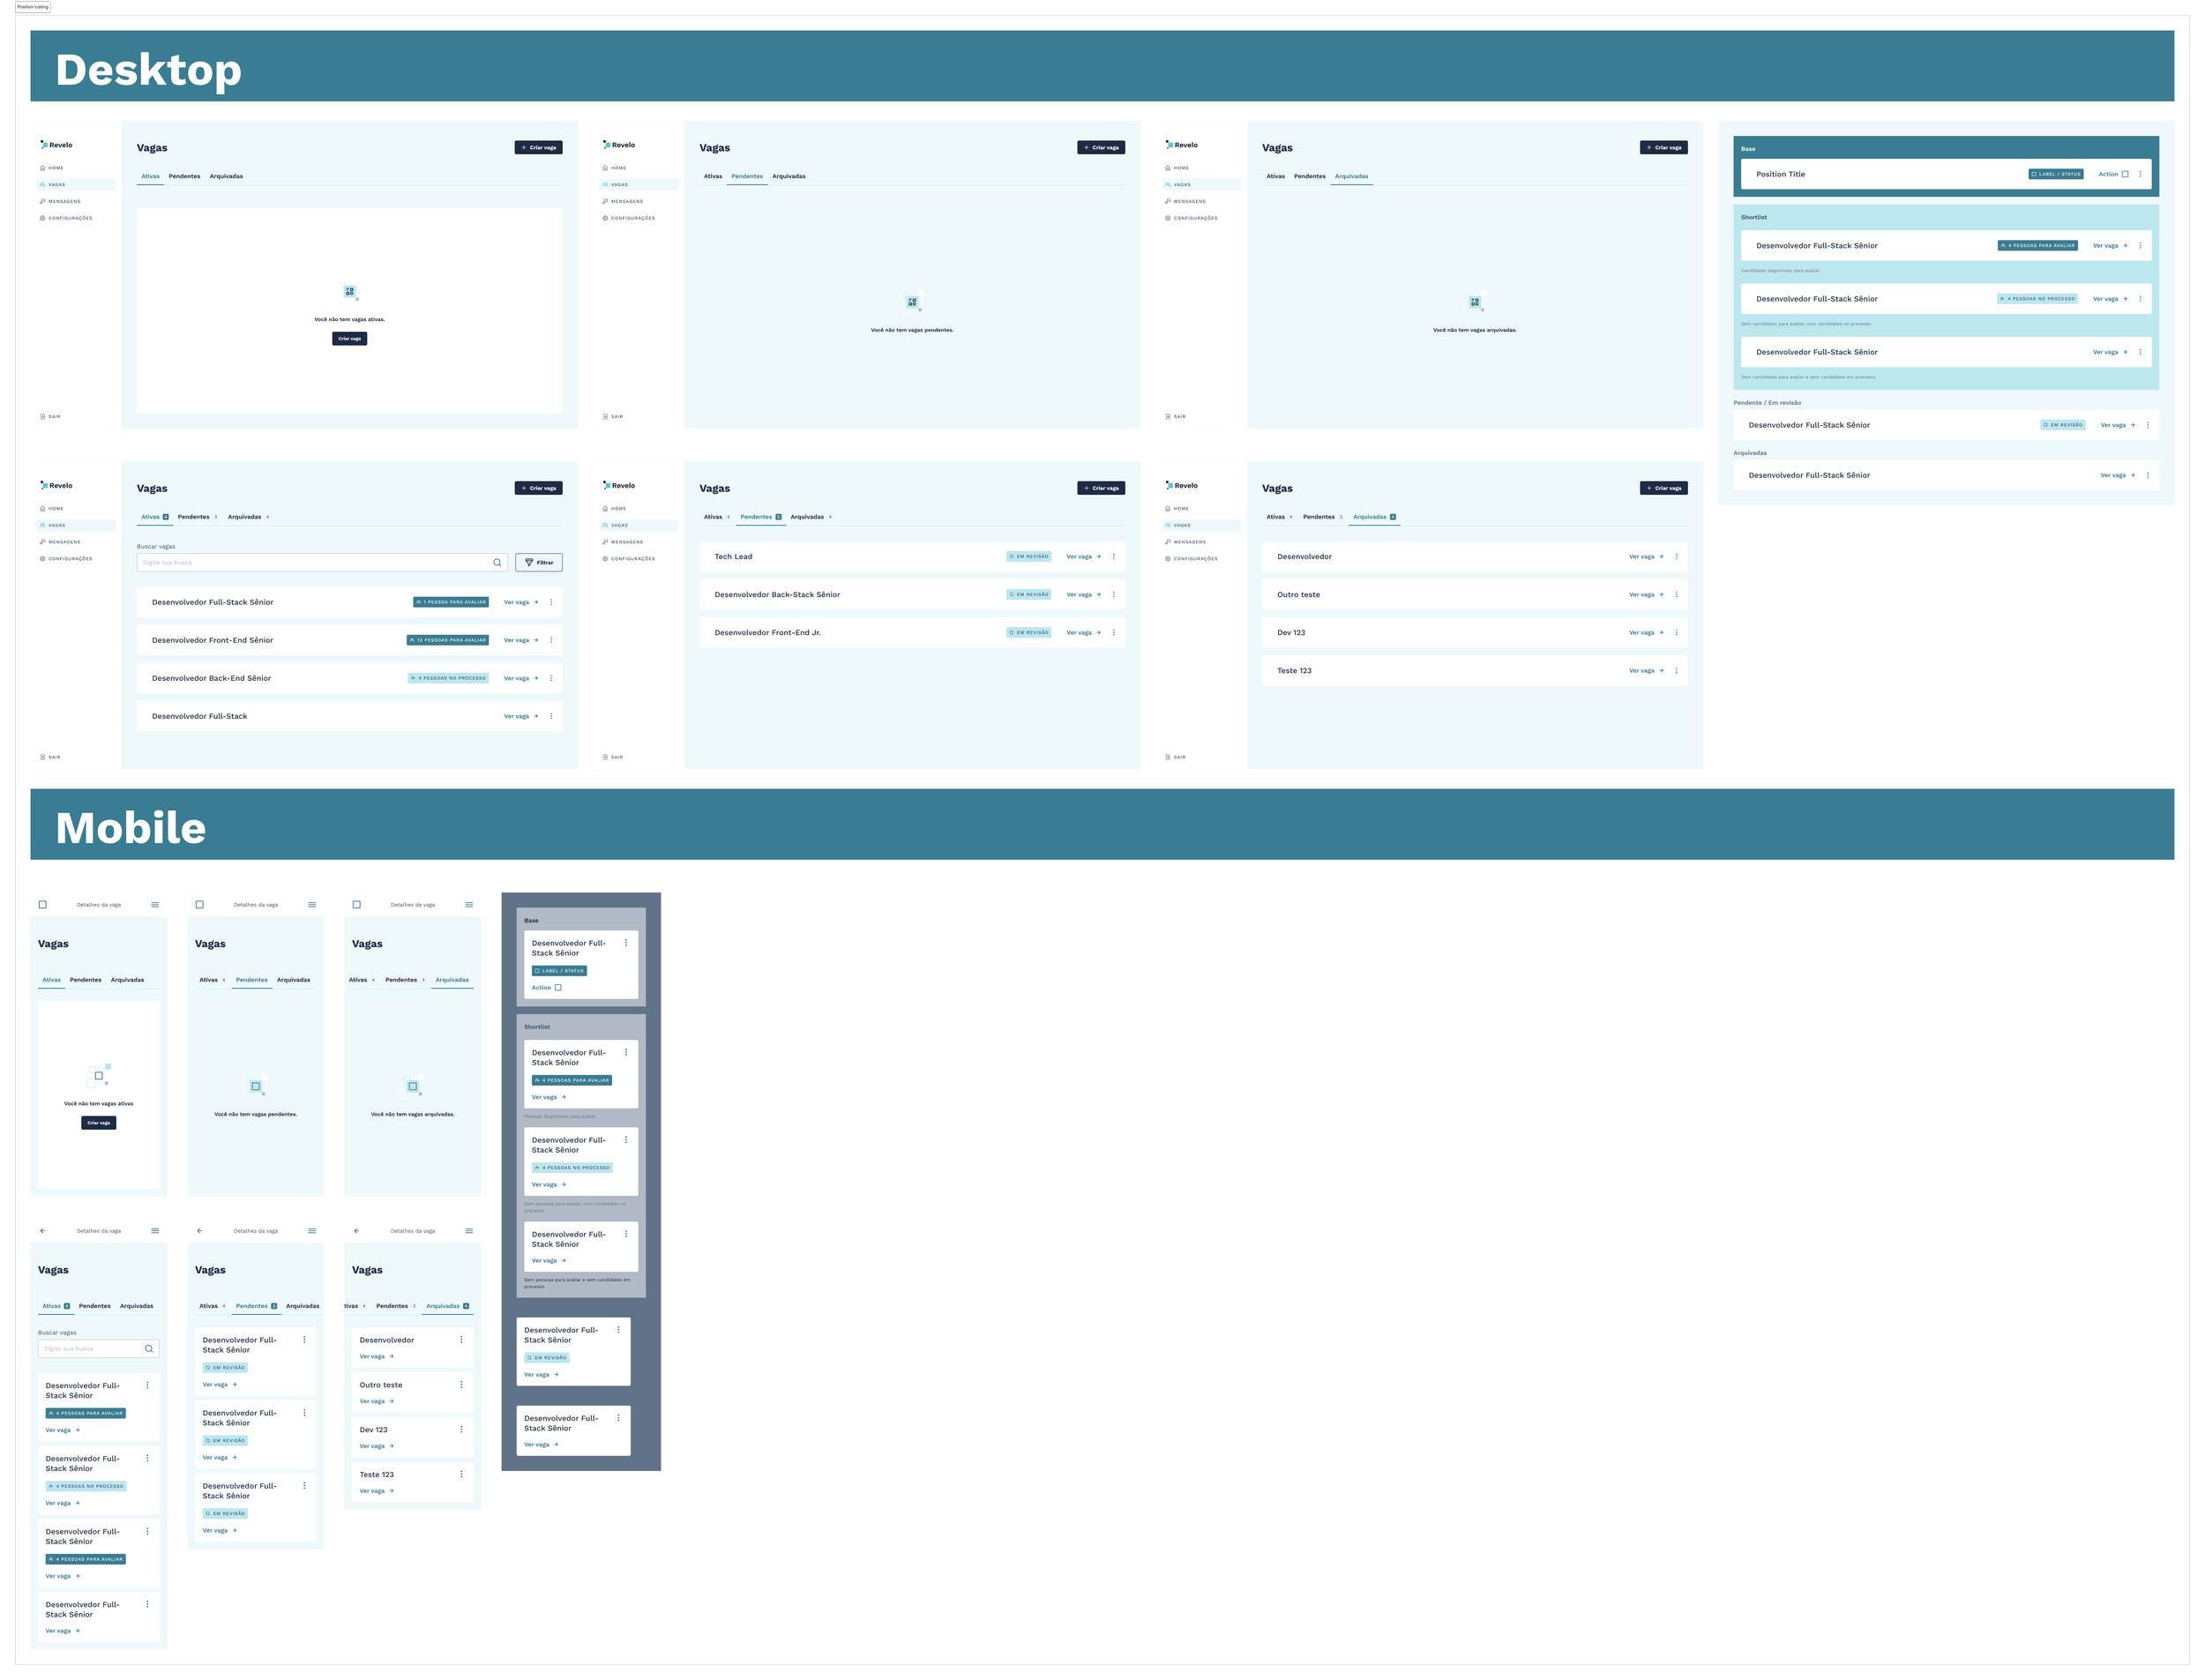Open kebab menu on Desenvolvedor Front-End Jr. row
The width and height of the screenshot is (2205, 1680).
click(x=1113, y=632)
